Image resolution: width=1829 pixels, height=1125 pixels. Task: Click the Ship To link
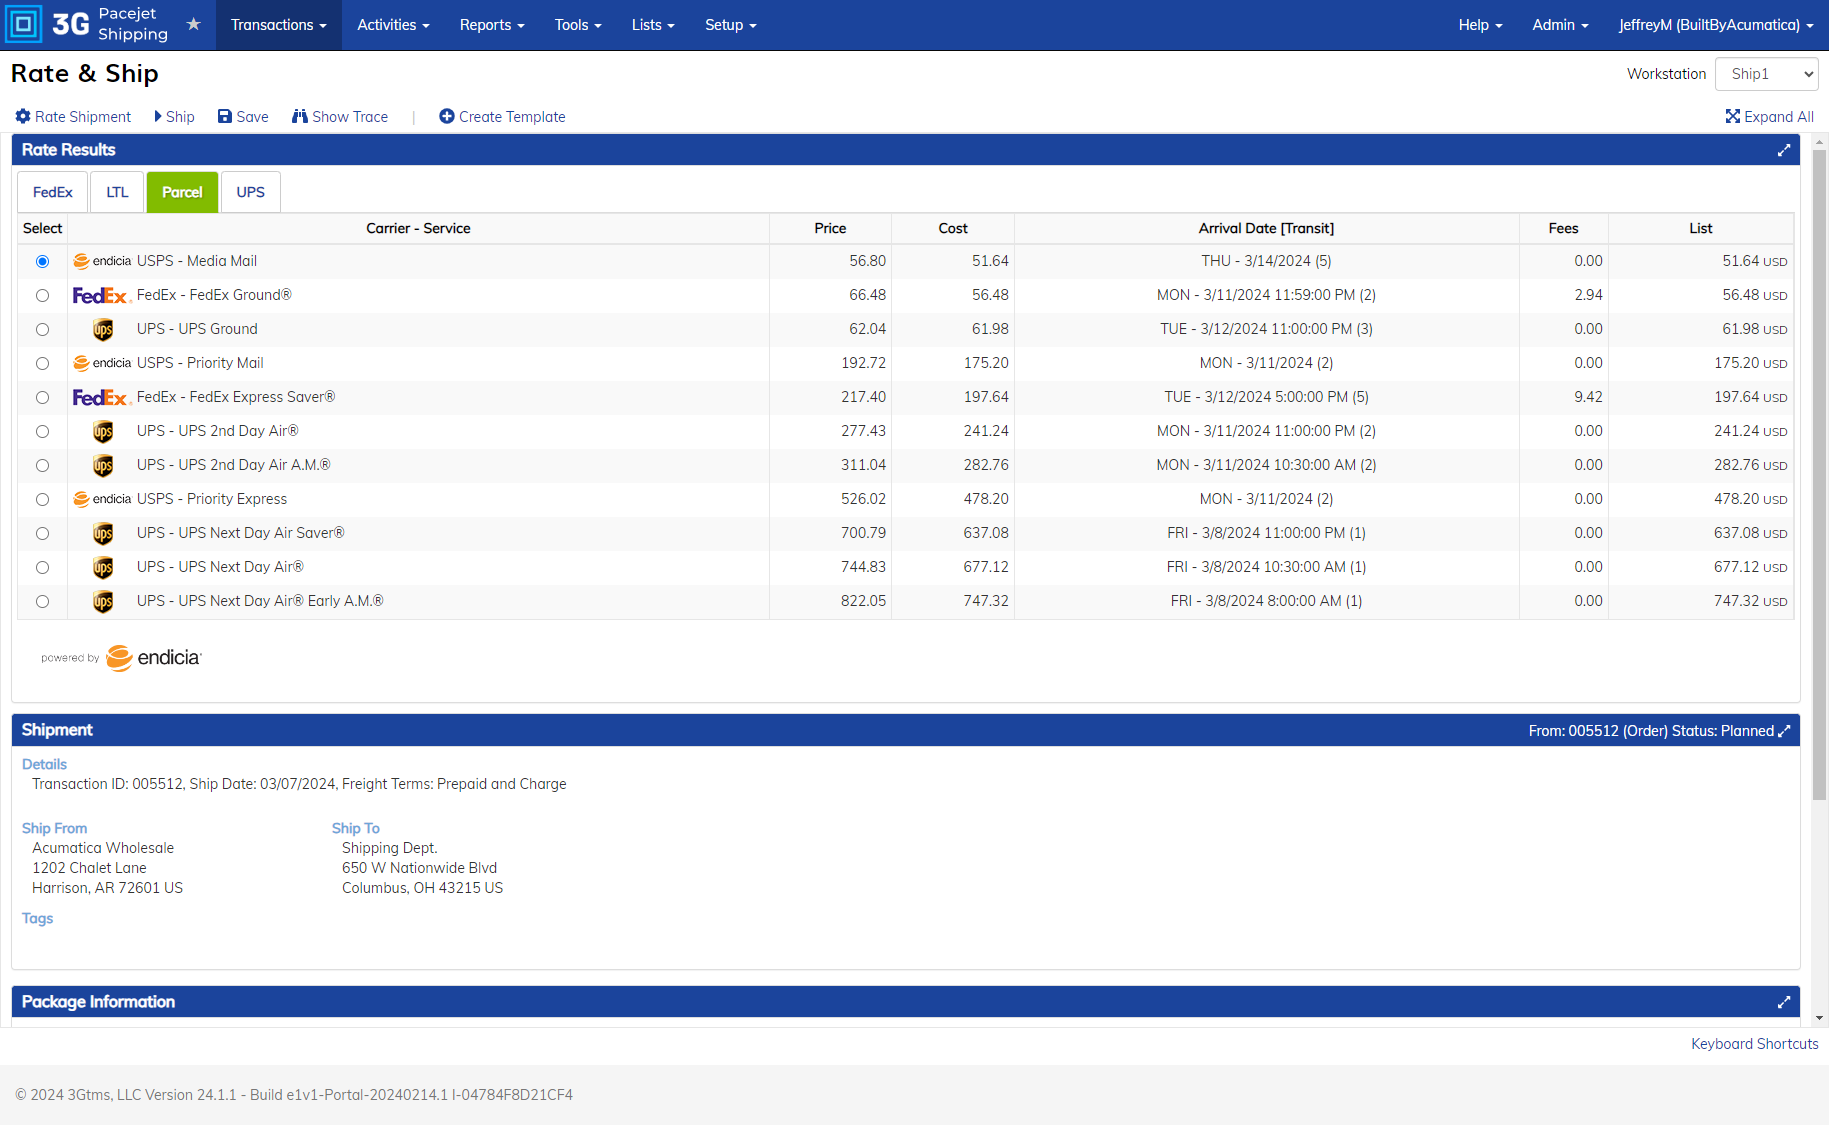pyautogui.click(x=356, y=828)
